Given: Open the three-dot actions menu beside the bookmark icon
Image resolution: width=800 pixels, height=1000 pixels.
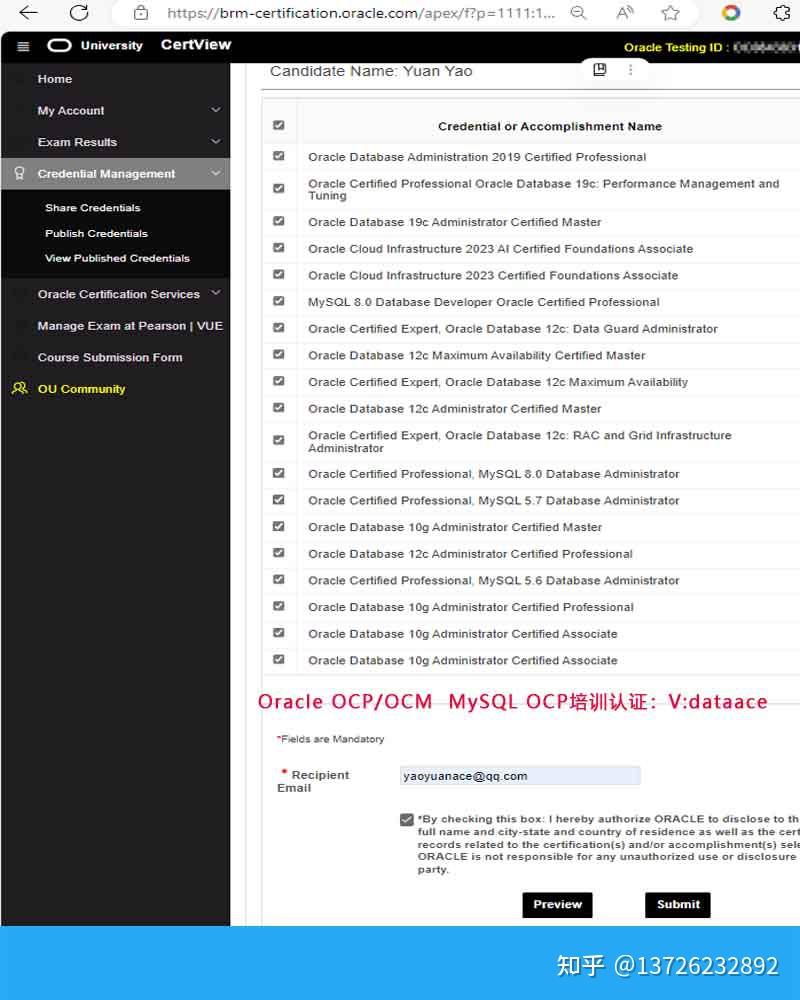Looking at the screenshot, I should [631, 70].
